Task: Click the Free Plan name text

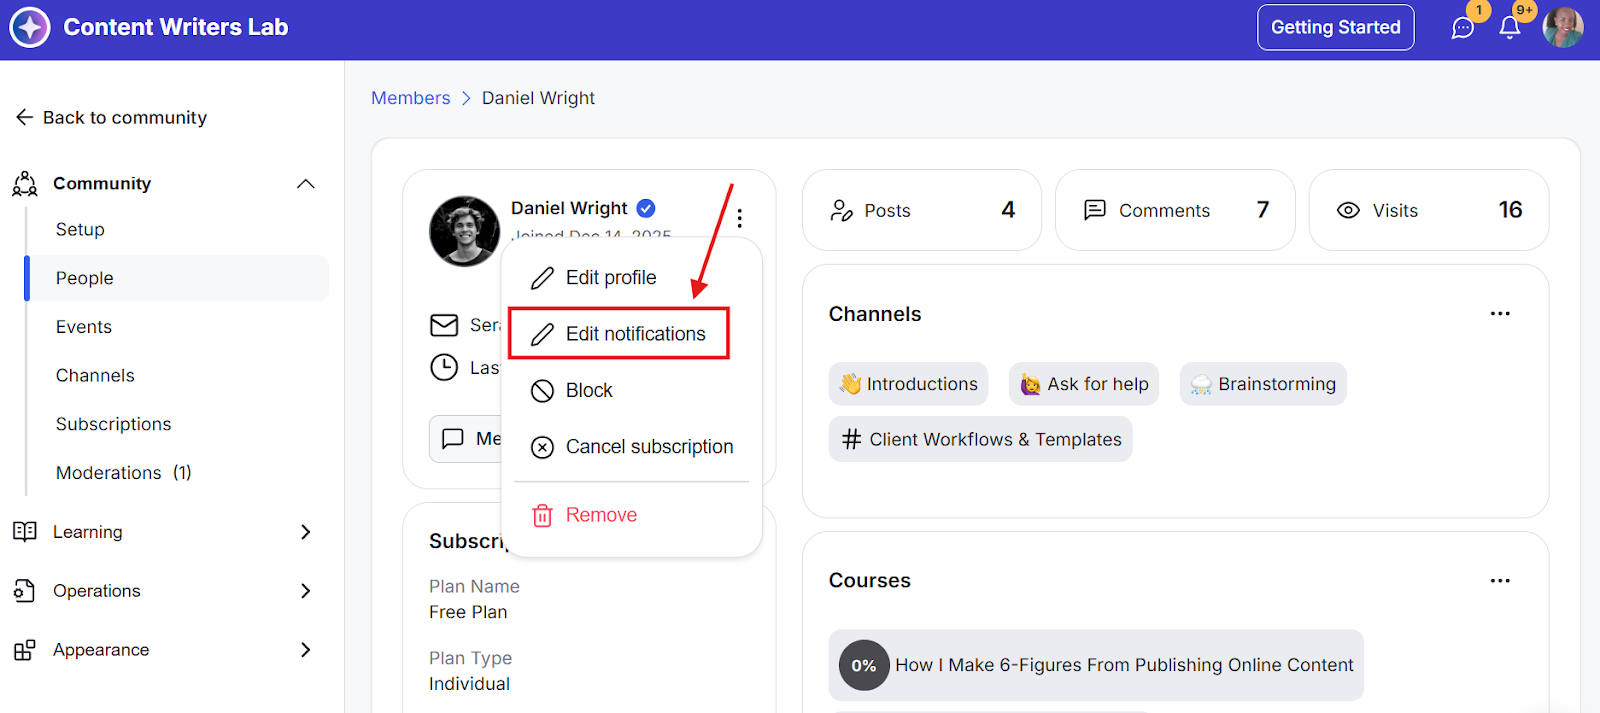Action: click(x=468, y=612)
